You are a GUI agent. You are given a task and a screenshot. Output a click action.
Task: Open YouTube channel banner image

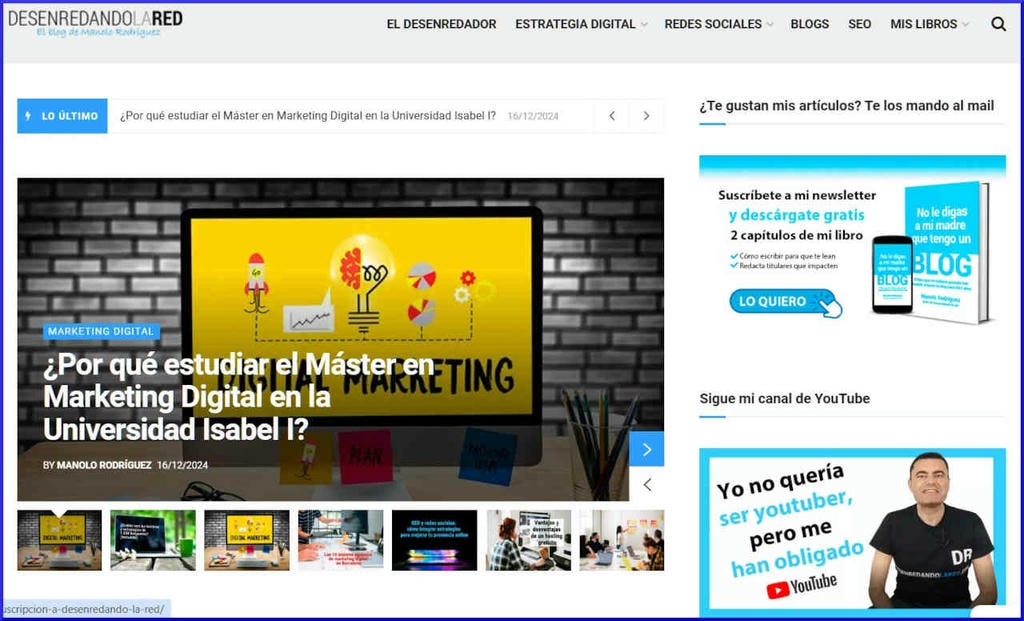(x=852, y=530)
